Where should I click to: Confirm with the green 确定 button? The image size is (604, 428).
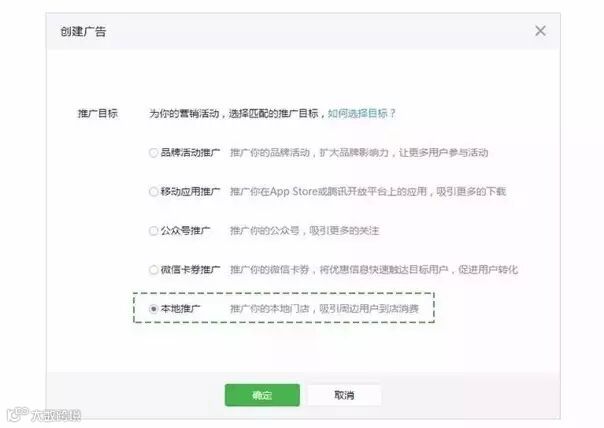coord(262,395)
